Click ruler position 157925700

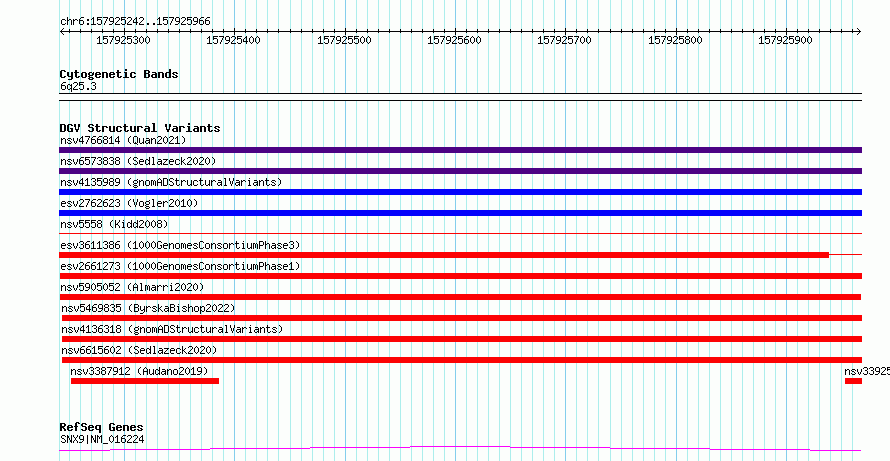tap(564, 40)
